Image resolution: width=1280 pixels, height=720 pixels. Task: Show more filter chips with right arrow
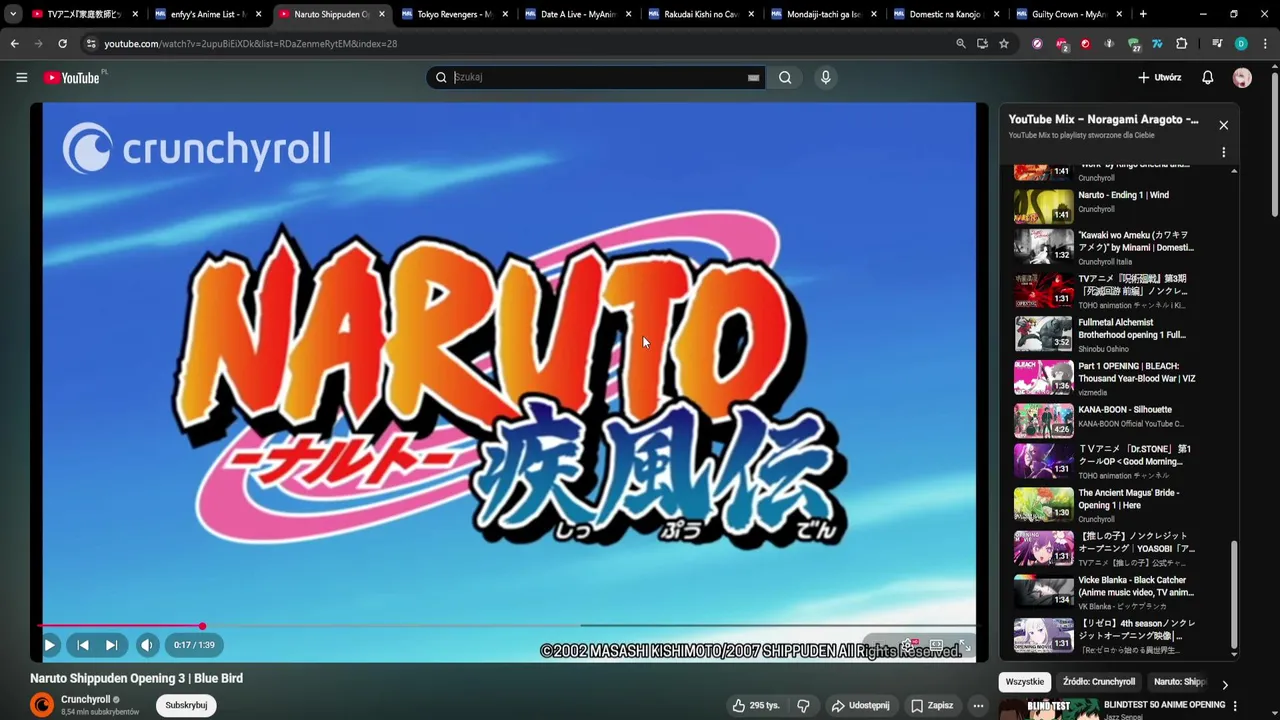(1224, 684)
